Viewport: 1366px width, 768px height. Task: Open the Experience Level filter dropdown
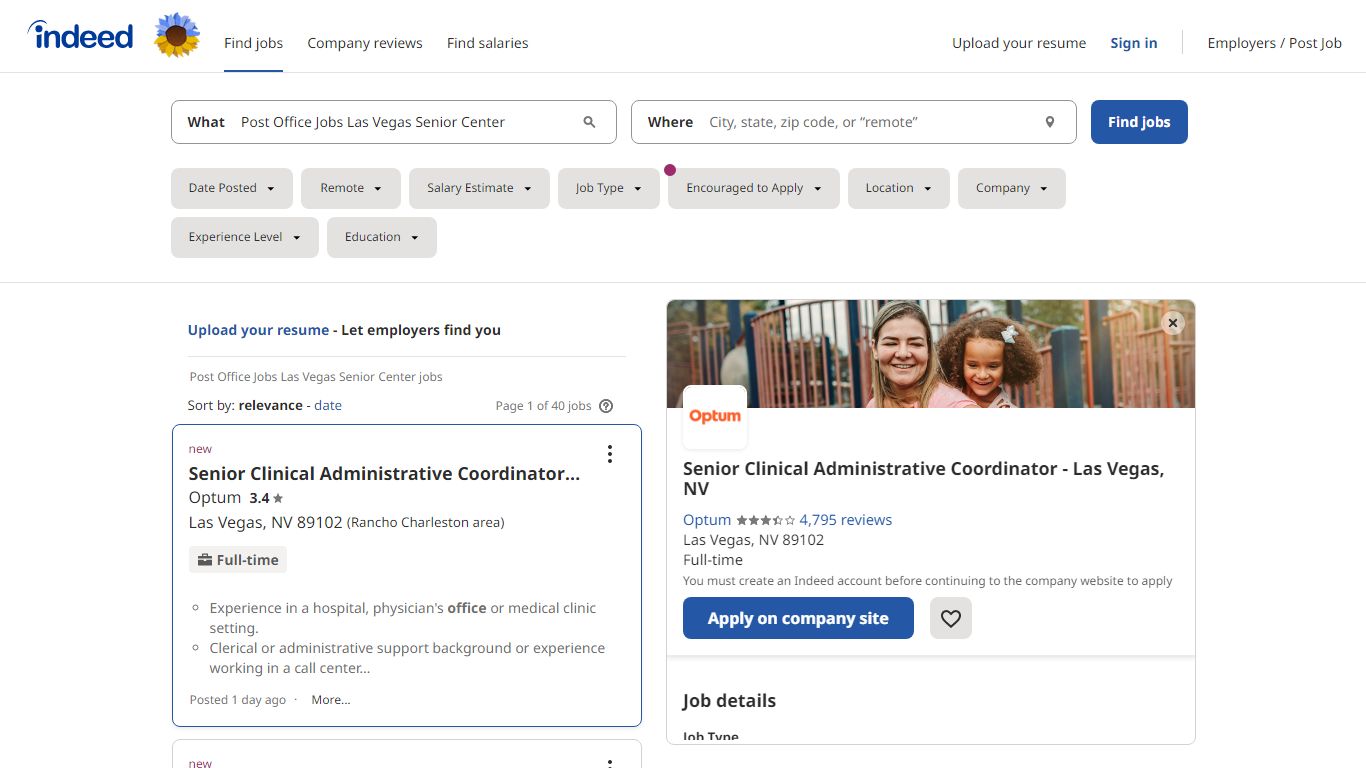[245, 237]
